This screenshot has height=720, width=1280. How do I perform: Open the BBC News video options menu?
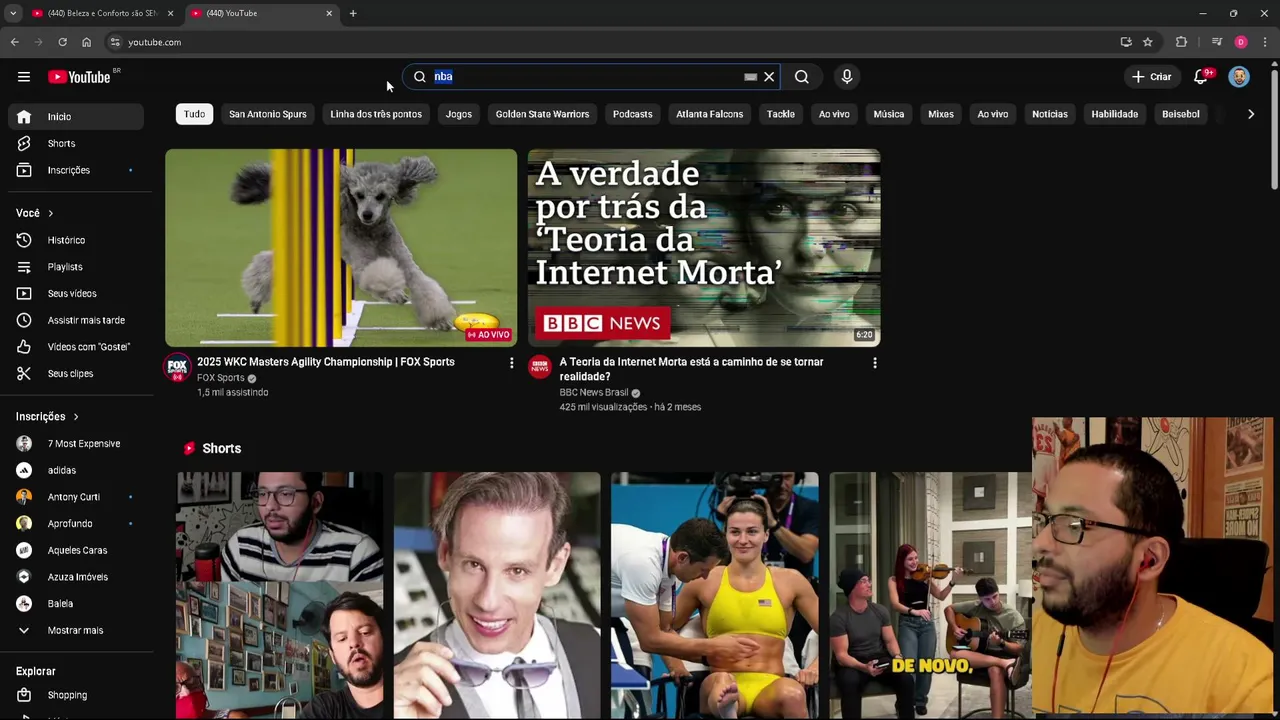coord(874,363)
